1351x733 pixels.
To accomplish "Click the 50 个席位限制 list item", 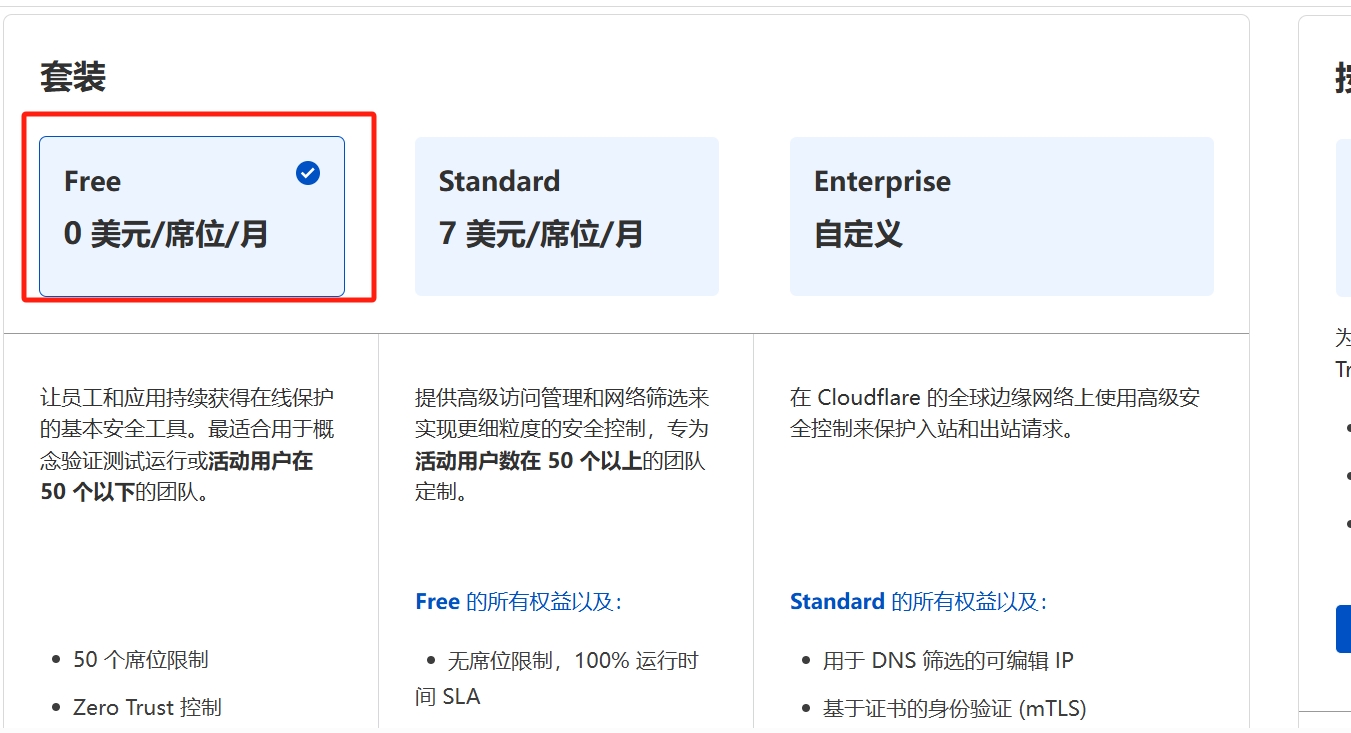I will coord(141,660).
